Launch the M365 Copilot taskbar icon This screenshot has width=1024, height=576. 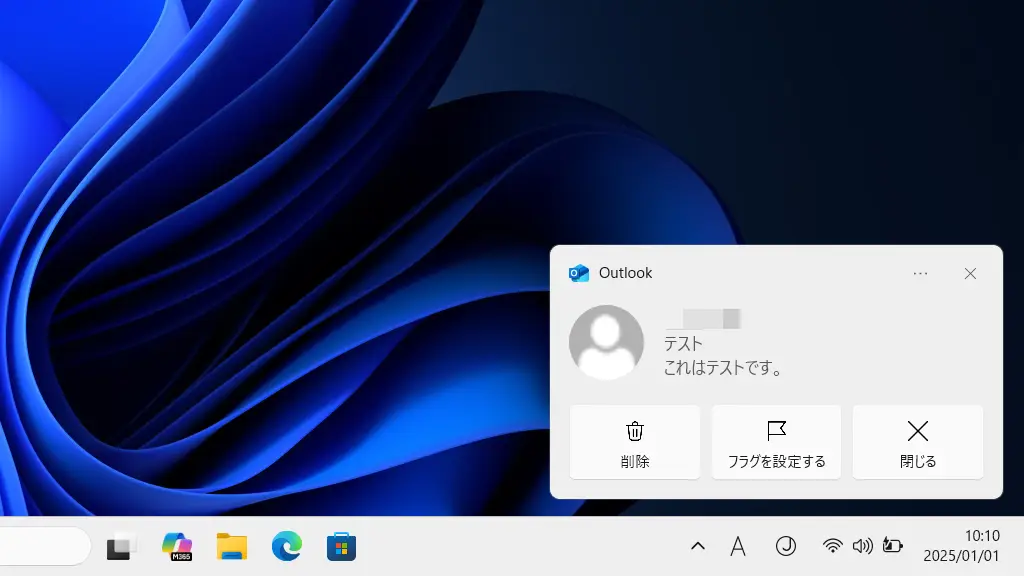(x=178, y=546)
